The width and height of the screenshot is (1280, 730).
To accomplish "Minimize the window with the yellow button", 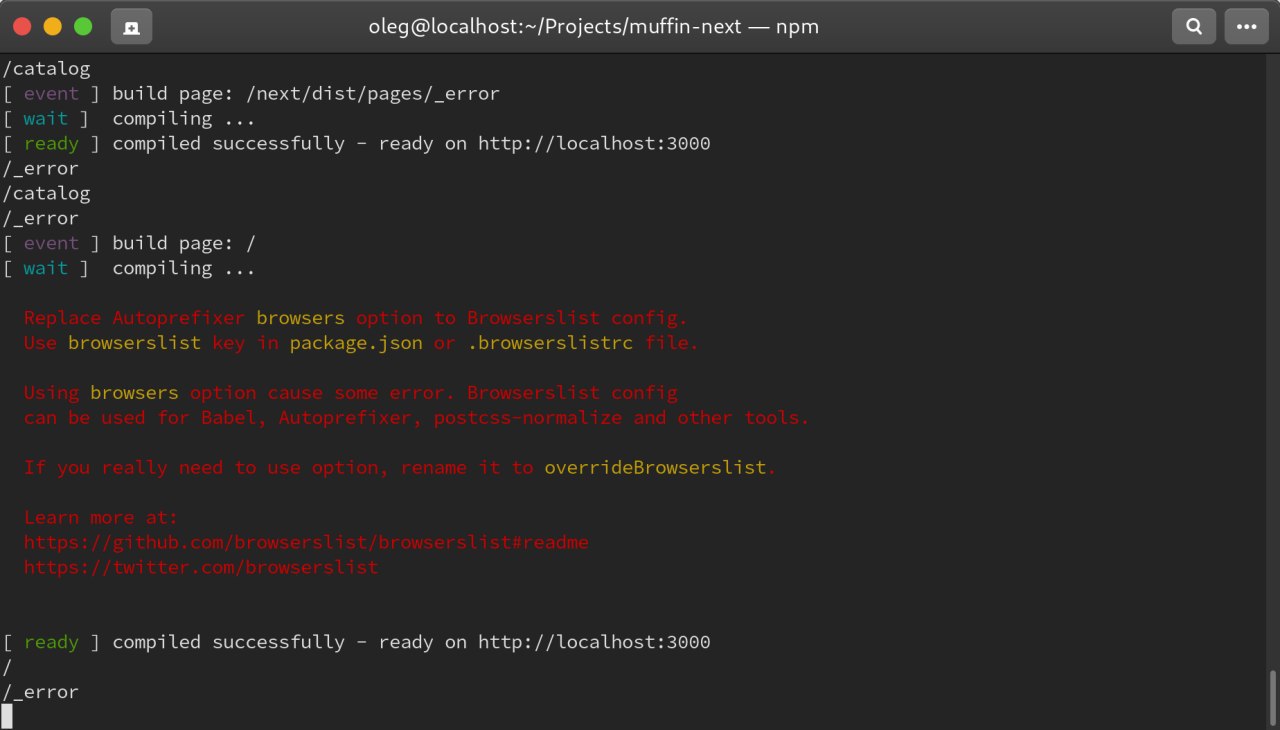I will click(52, 27).
